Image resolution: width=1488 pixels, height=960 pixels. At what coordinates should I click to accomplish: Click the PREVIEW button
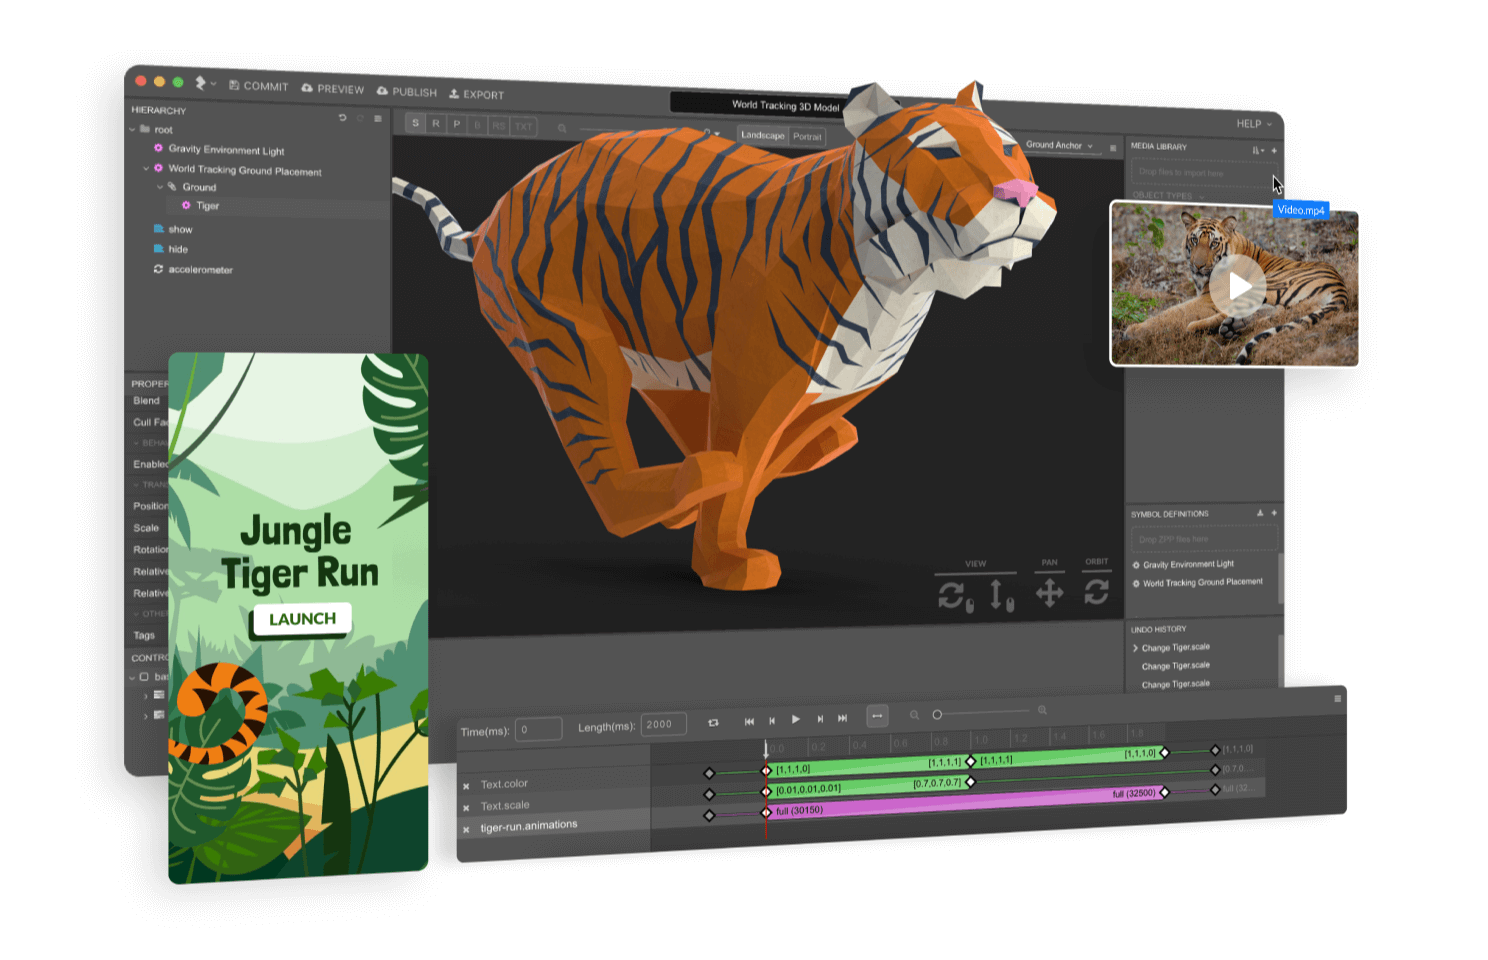(331, 90)
